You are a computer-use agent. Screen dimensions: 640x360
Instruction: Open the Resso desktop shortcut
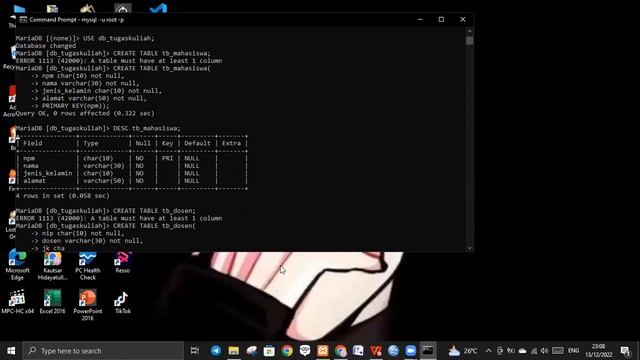(122, 262)
